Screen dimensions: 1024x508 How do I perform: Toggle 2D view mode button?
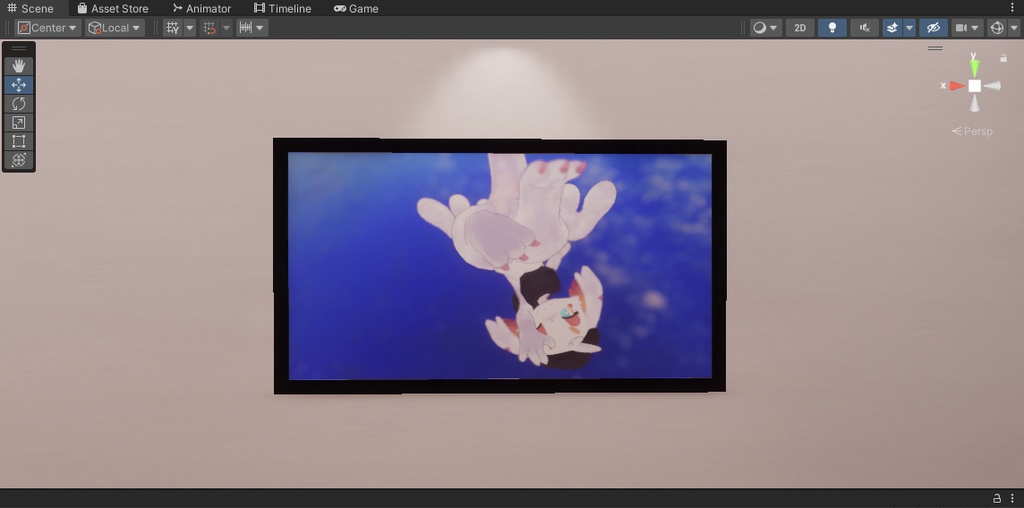pos(800,27)
